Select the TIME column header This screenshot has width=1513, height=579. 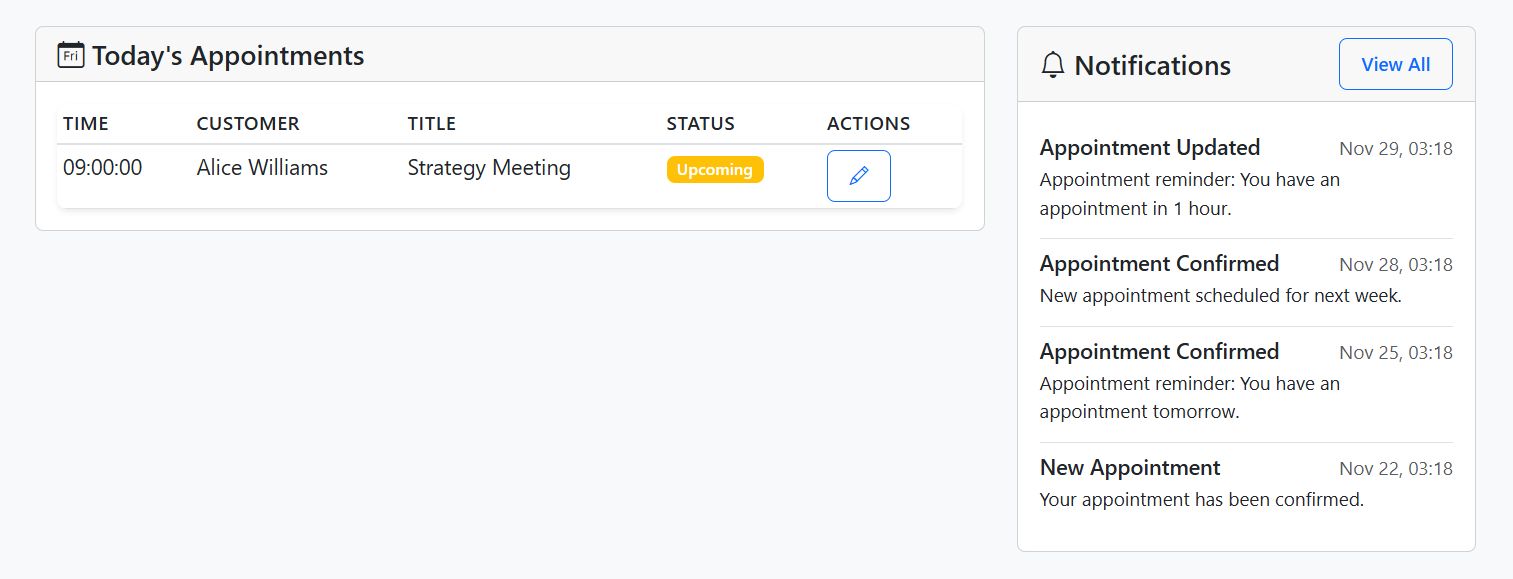(x=86, y=124)
